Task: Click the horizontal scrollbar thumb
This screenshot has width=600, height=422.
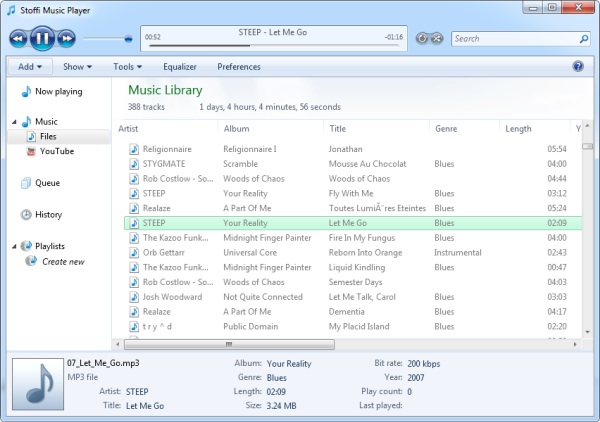Action: coord(229,344)
